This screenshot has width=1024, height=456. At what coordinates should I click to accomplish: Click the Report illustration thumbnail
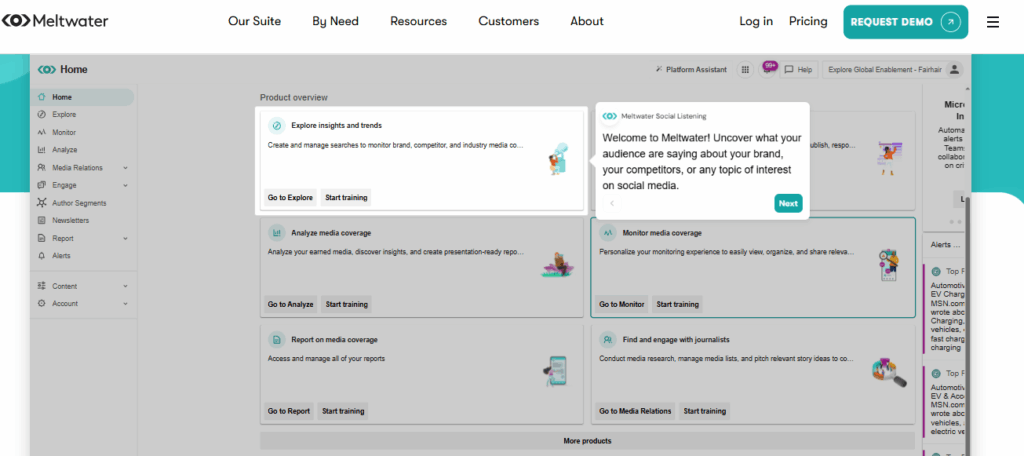tap(557, 370)
